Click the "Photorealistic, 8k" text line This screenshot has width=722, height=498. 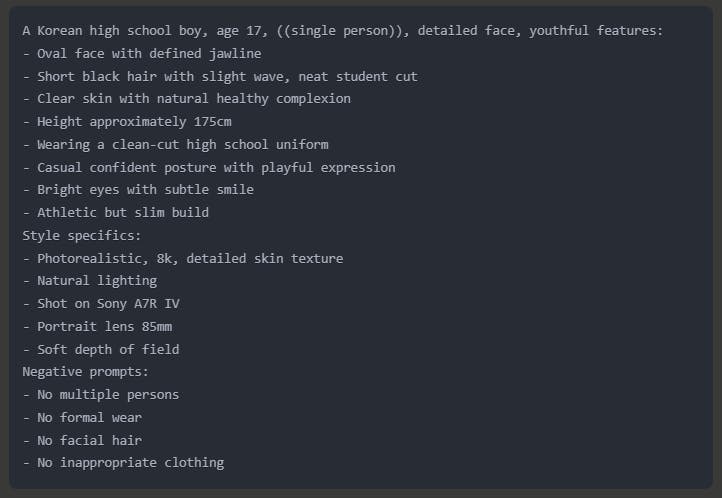pyautogui.click(x=182, y=258)
